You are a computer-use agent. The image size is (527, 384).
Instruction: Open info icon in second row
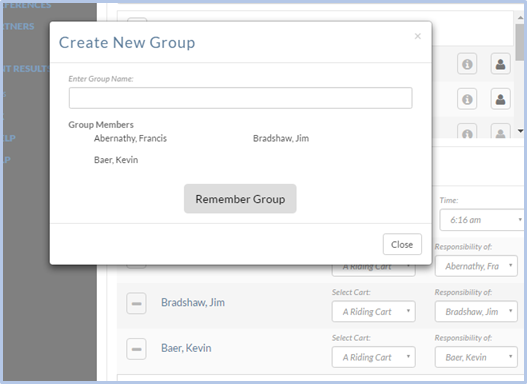click(467, 99)
